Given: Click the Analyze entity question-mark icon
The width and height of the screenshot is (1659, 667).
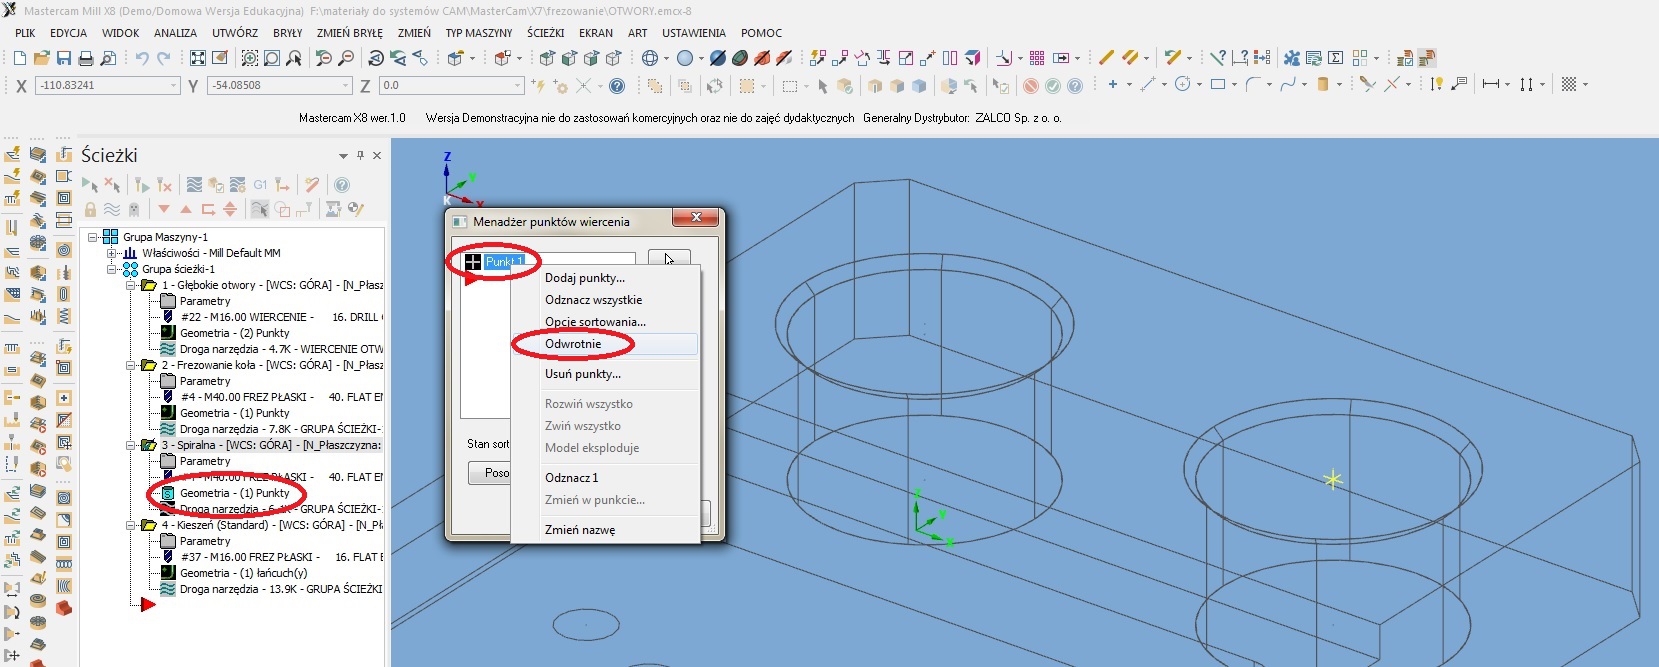Looking at the screenshot, I should click(1218, 58).
